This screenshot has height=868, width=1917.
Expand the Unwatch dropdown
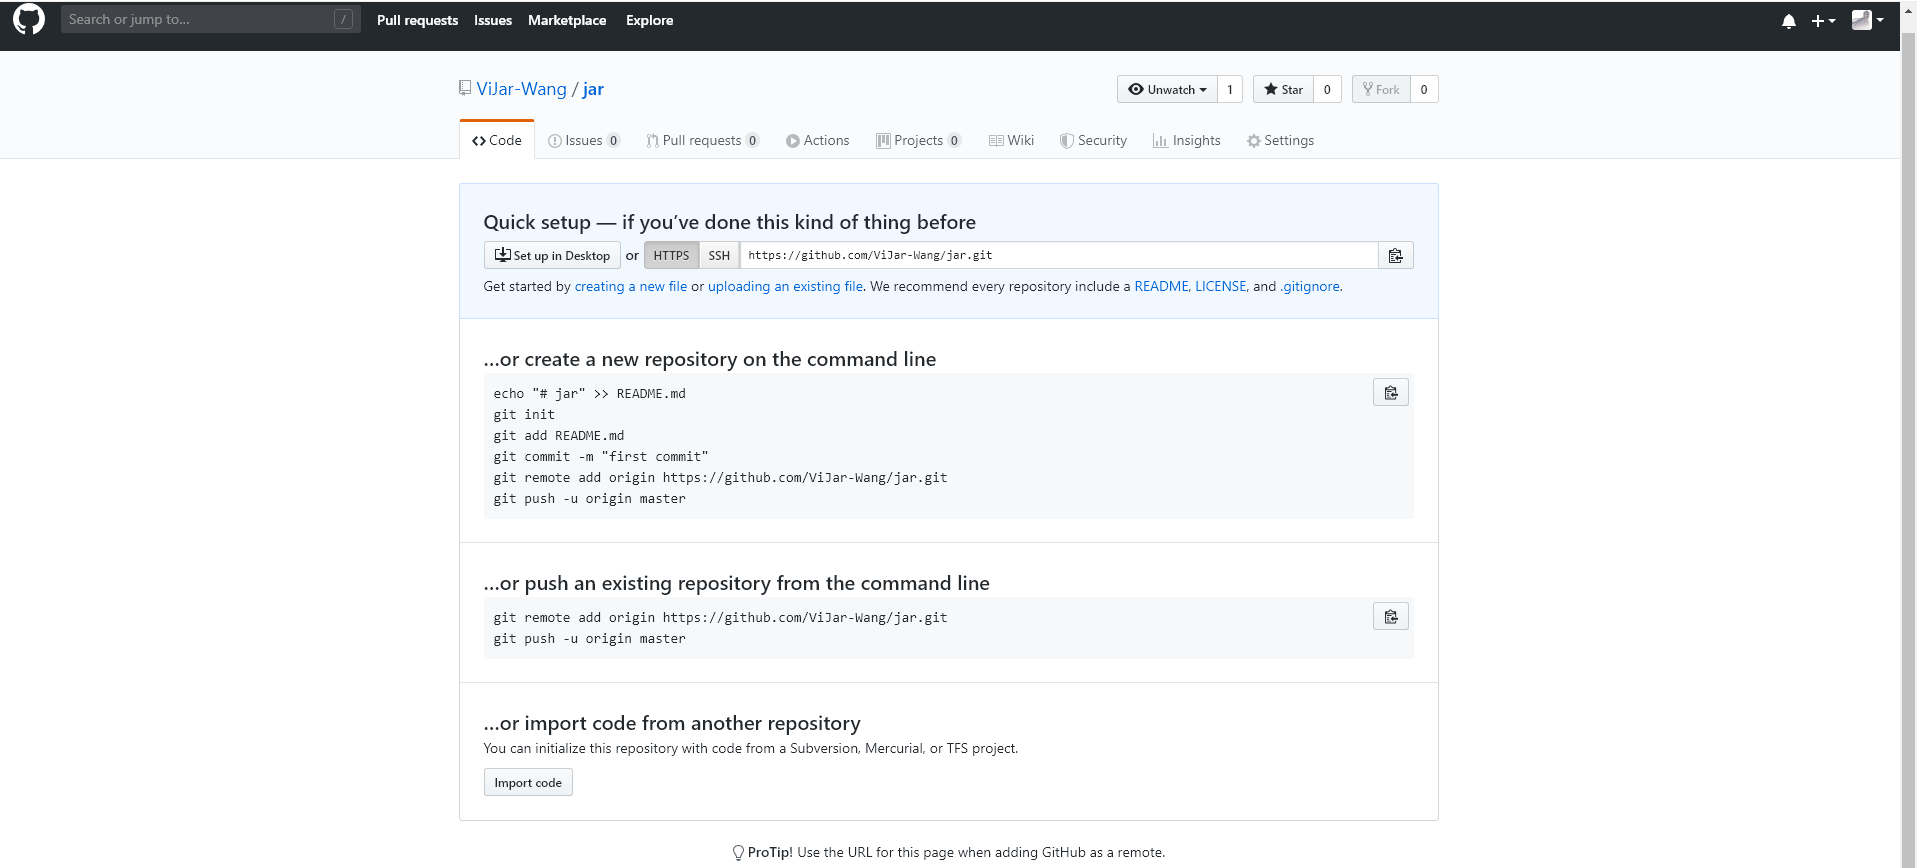tap(1167, 90)
